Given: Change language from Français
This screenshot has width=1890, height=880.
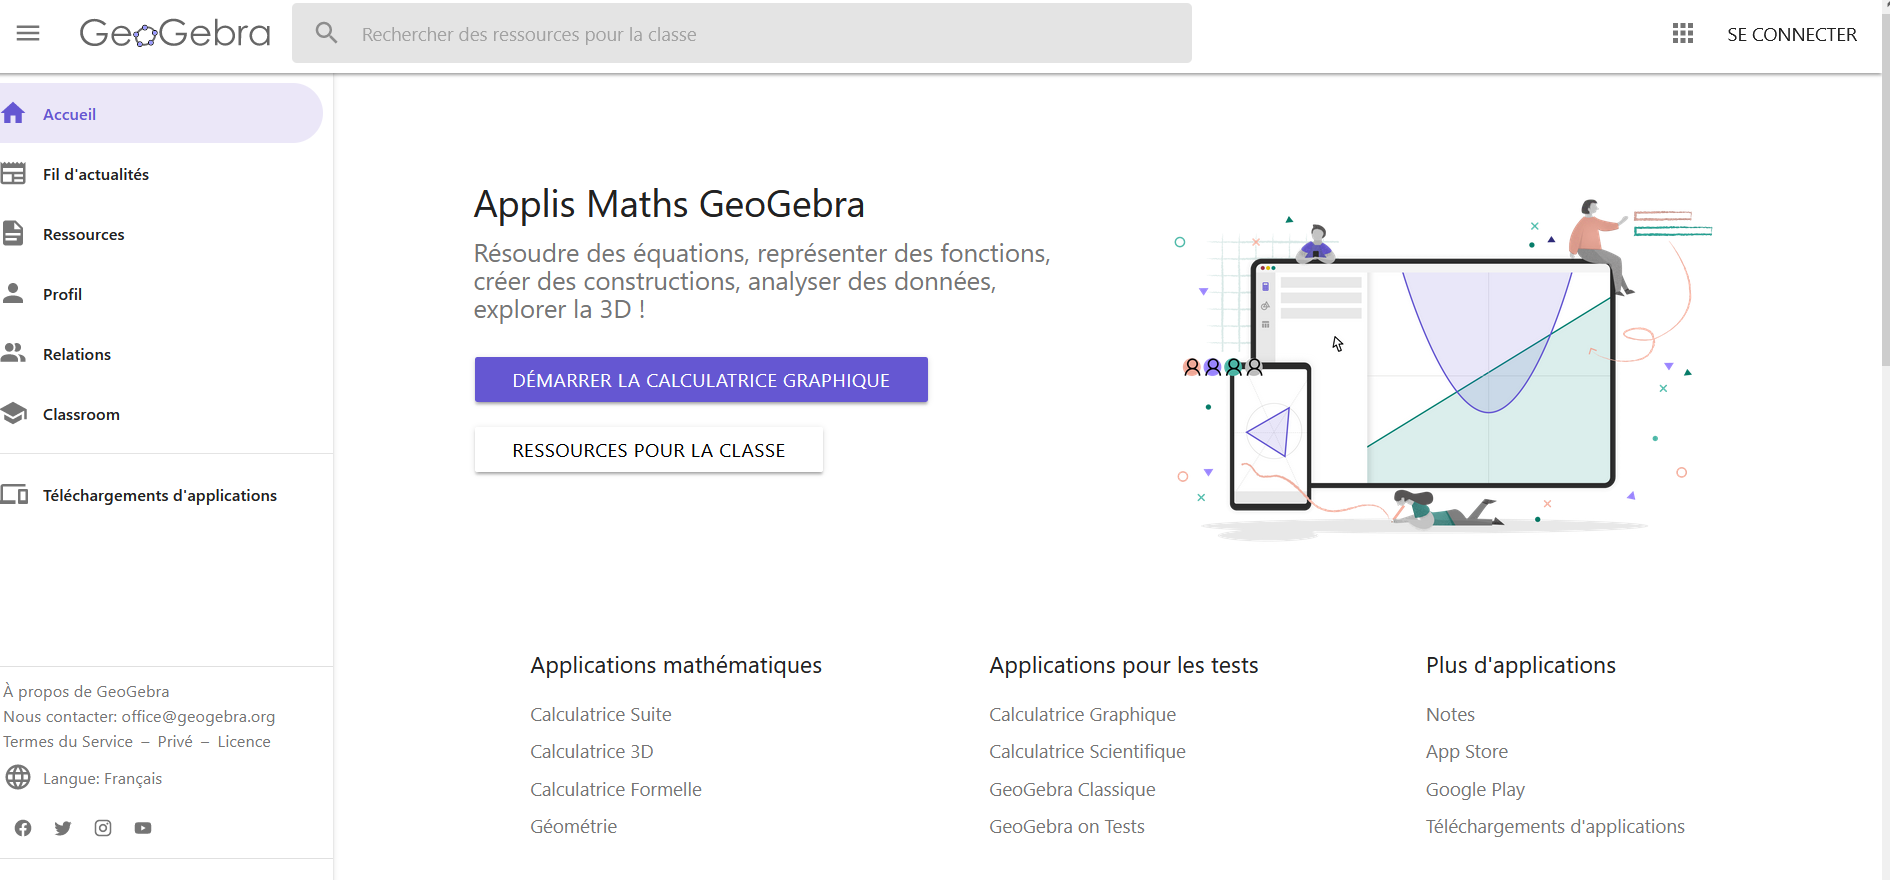Looking at the screenshot, I should click(102, 779).
